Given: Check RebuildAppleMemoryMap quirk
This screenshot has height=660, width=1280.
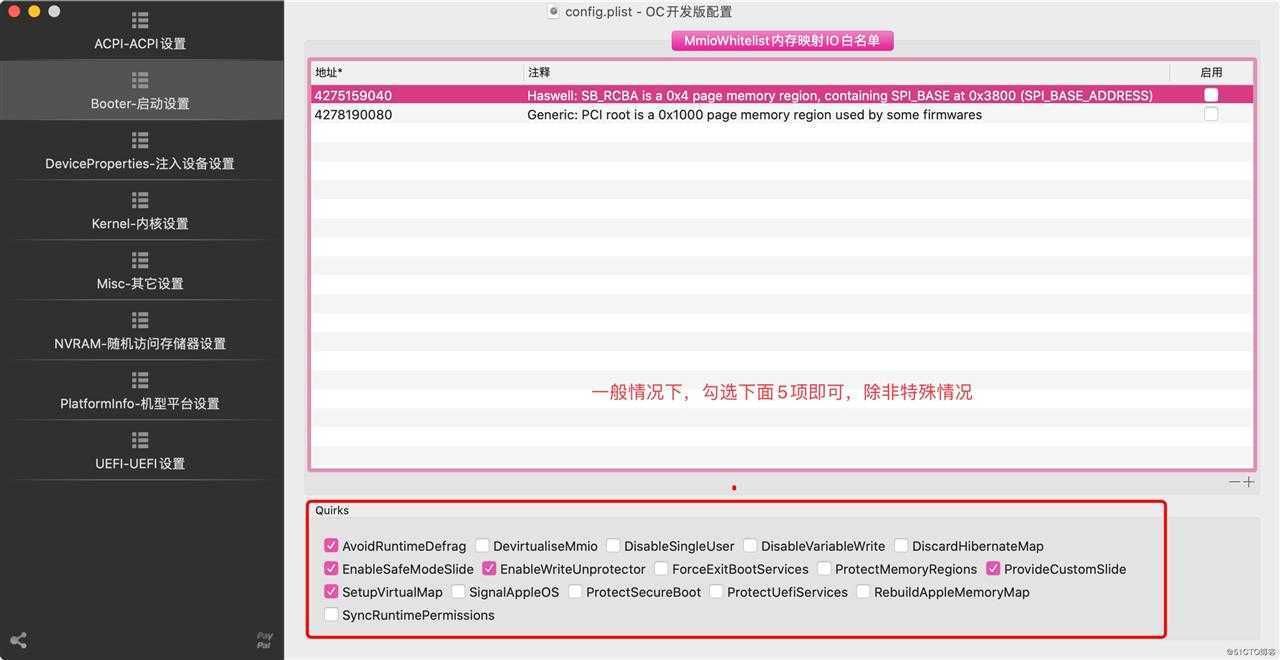Looking at the screenshot, I should click(863, 592).
